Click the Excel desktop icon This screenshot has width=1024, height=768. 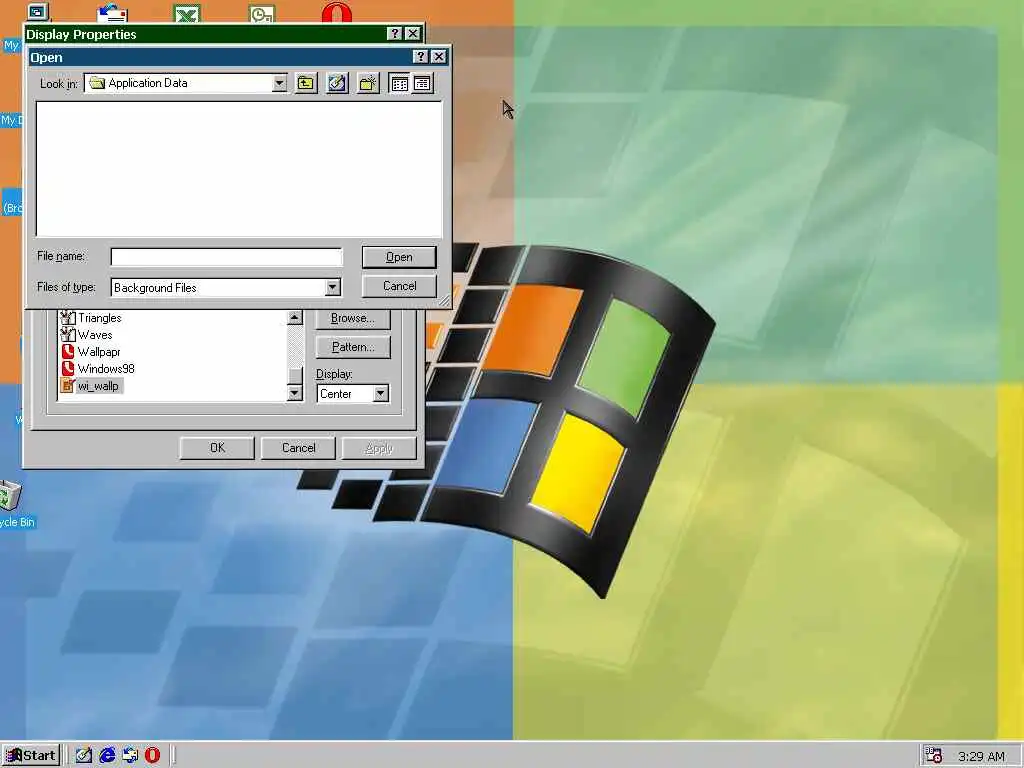pyautogui.click(x=187, y=12)
